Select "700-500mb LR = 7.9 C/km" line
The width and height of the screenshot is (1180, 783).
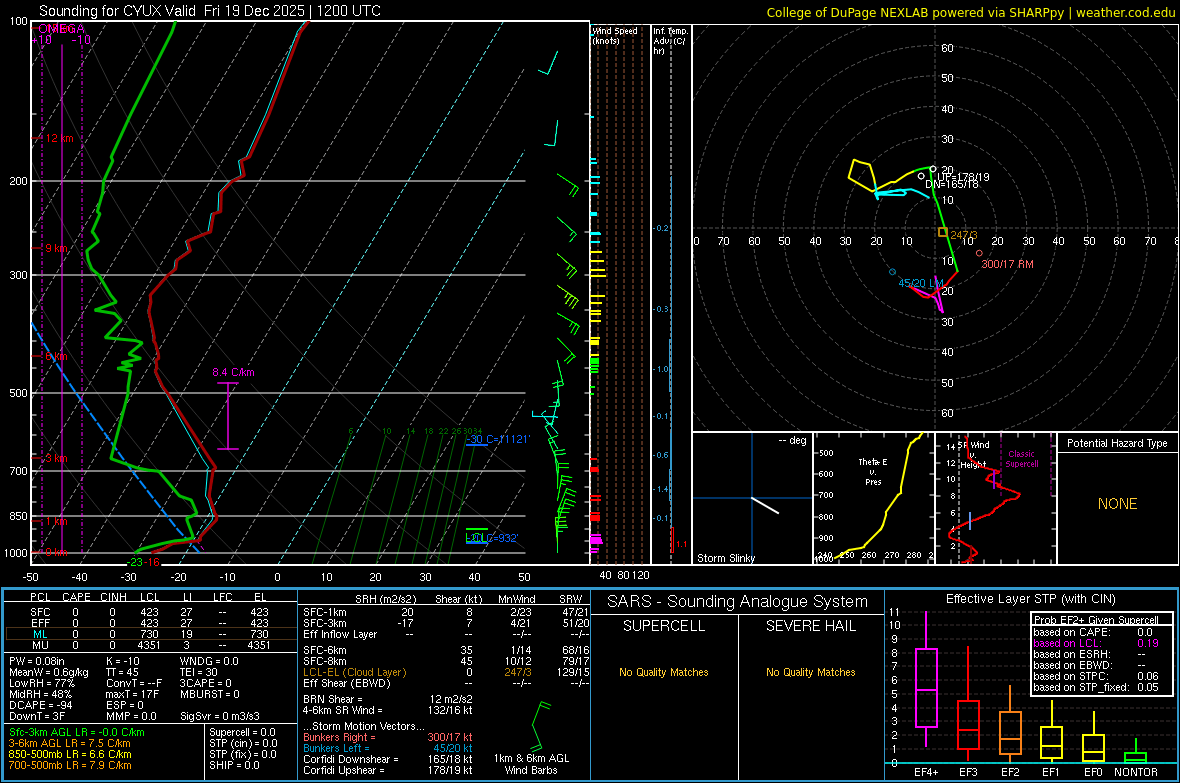tap(70, 765)
